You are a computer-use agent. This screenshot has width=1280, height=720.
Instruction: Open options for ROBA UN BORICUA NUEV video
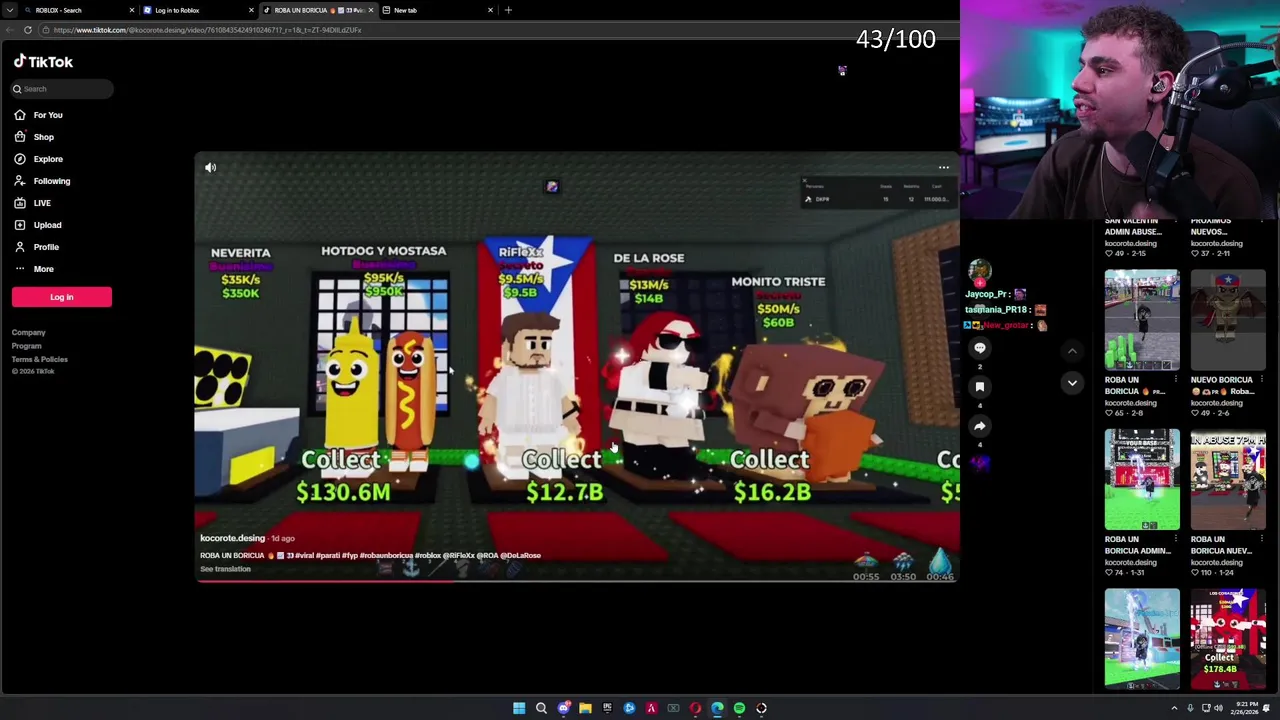[1262, 540]
